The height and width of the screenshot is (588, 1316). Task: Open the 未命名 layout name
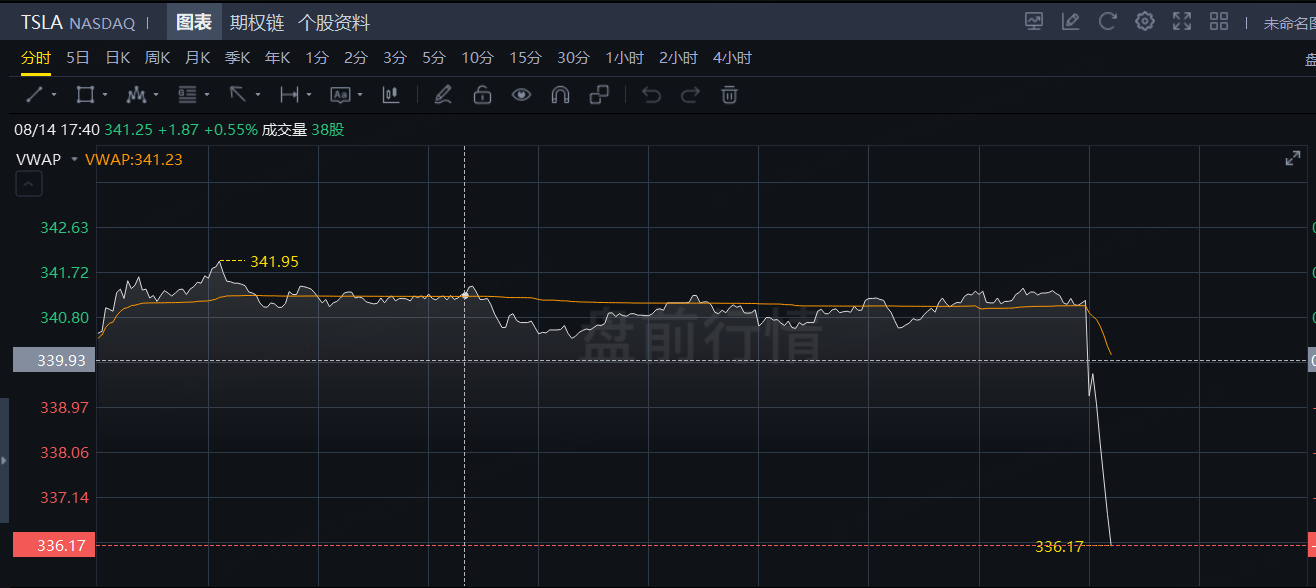[x=1289, y=22]
